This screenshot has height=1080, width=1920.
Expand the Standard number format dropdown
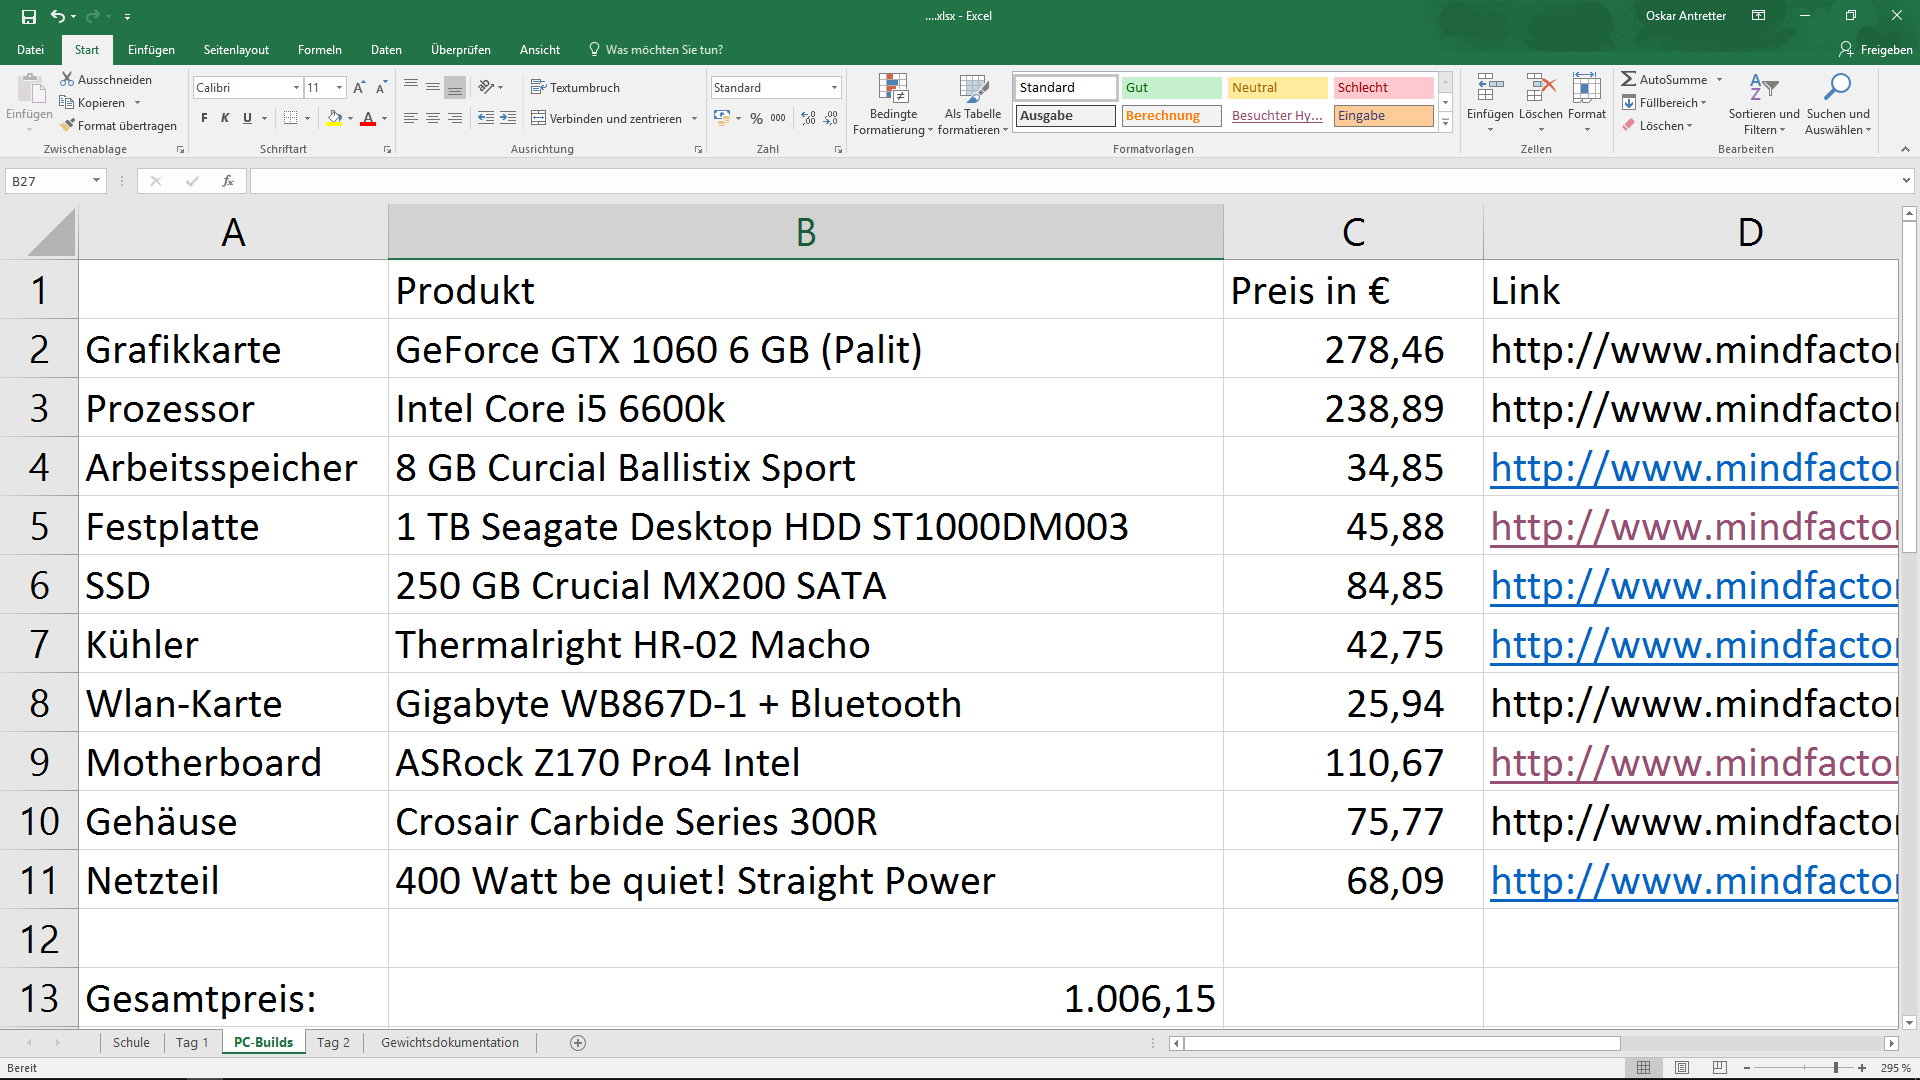point(834,88)
